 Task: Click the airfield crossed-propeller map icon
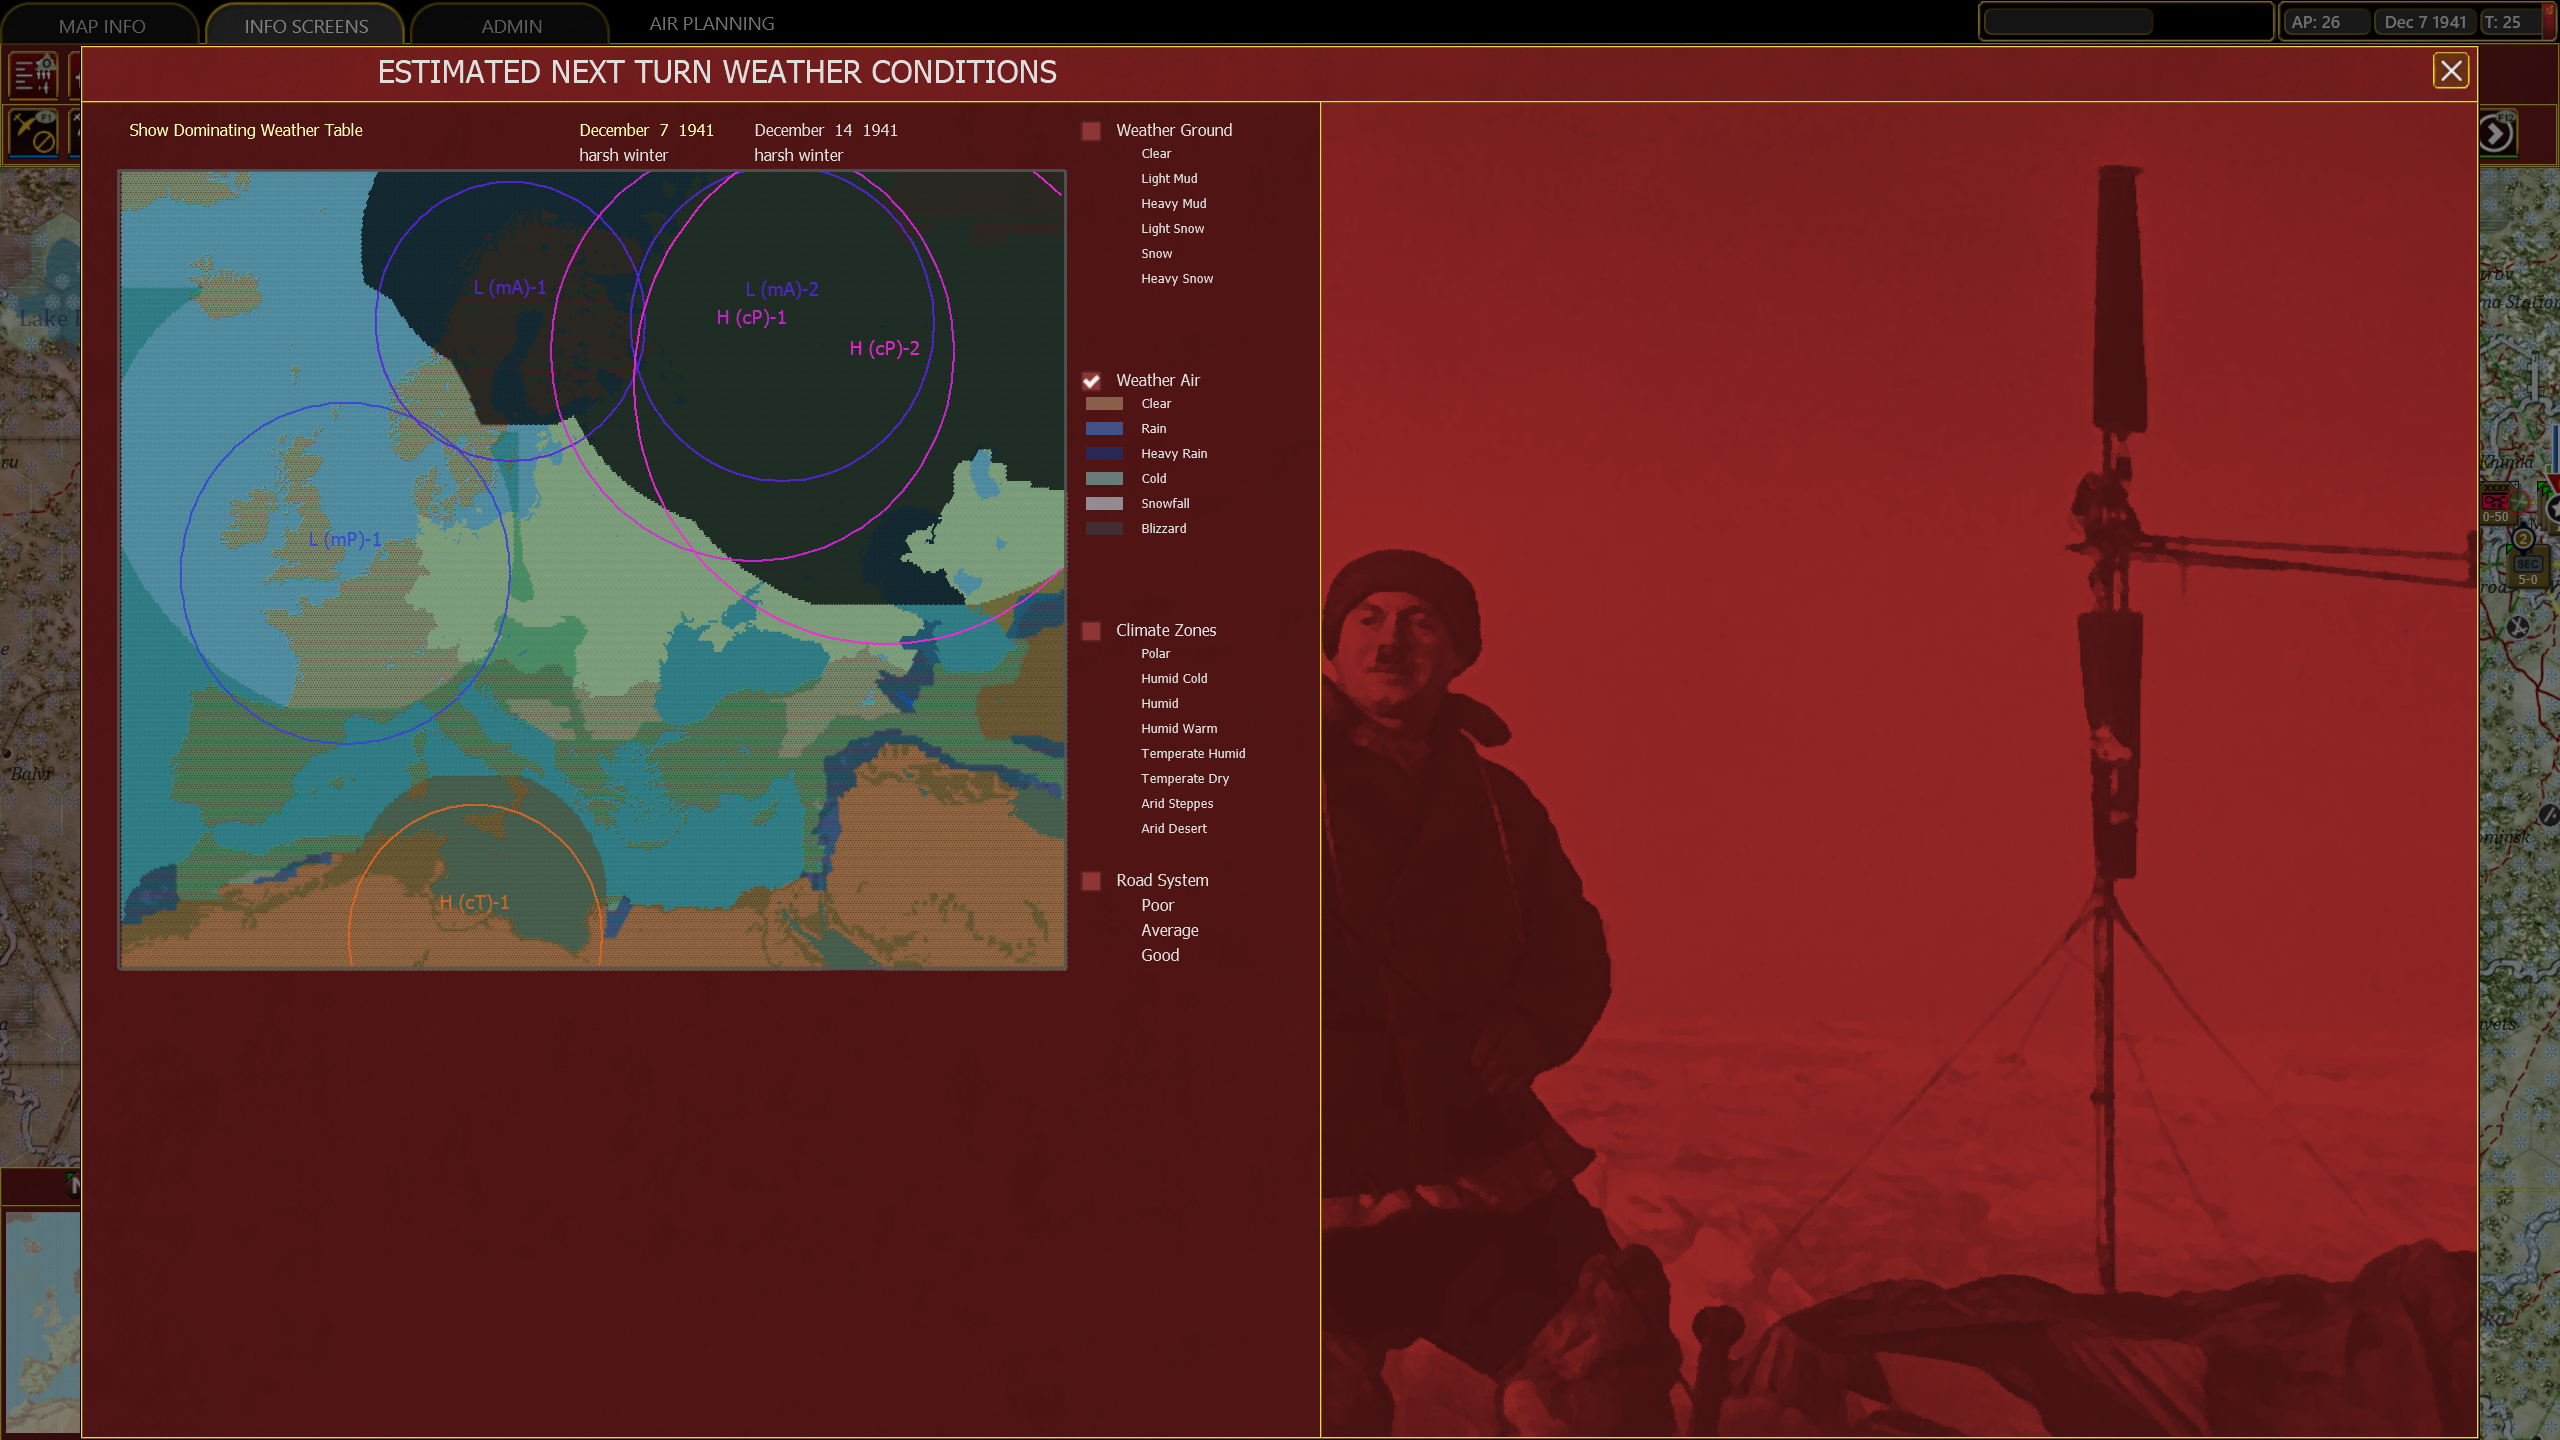click(x=2518, y=627)
